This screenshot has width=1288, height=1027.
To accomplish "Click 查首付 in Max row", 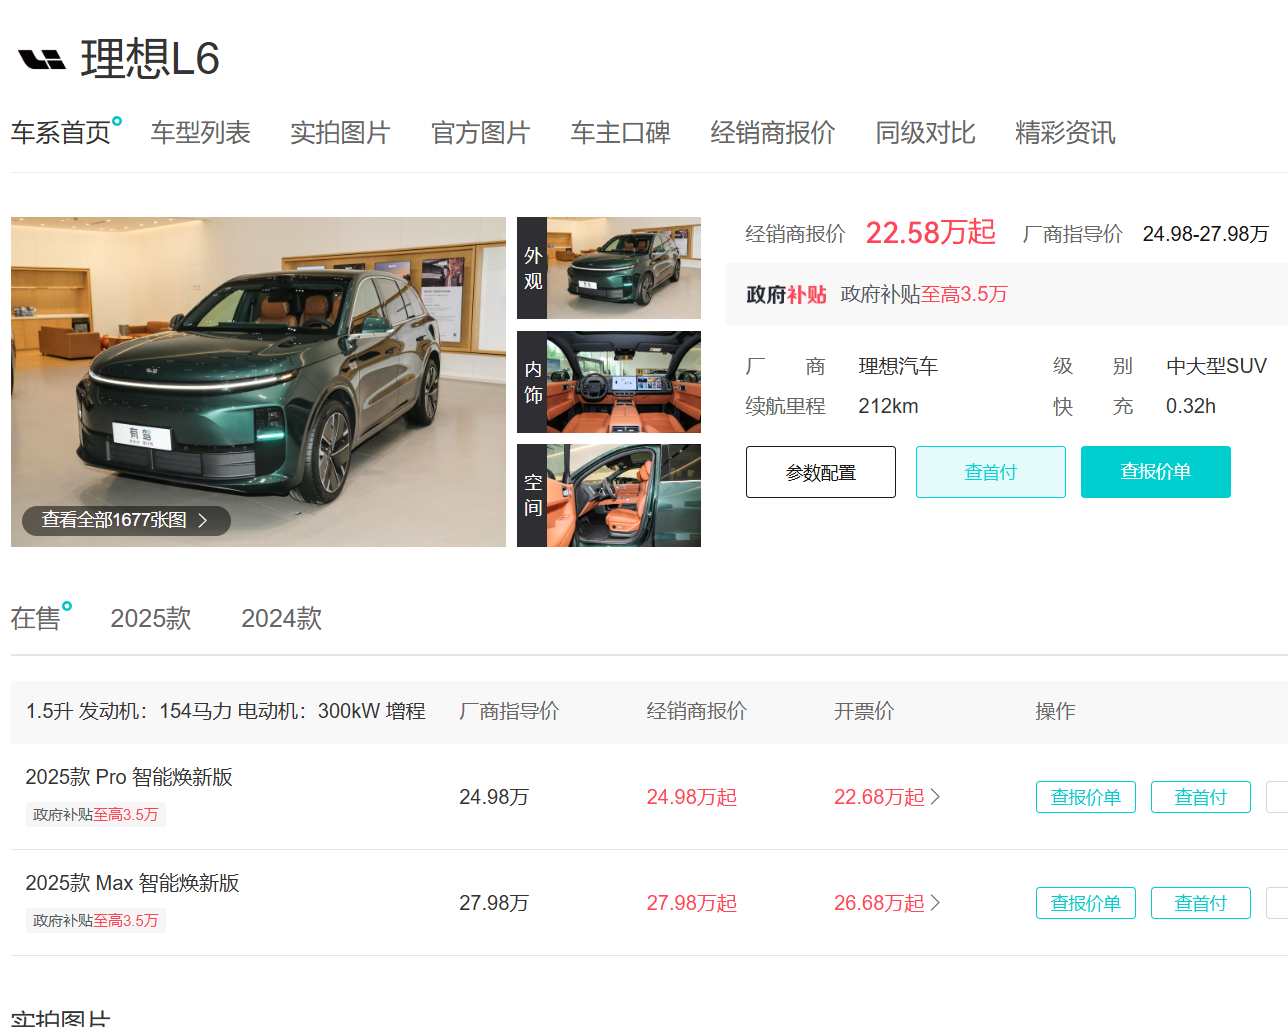I will (1201, 903).
